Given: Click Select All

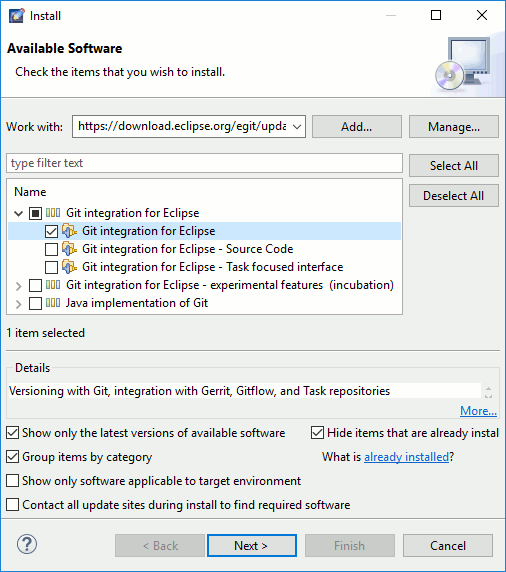Looking at the screenshot, I should point(454,166).
